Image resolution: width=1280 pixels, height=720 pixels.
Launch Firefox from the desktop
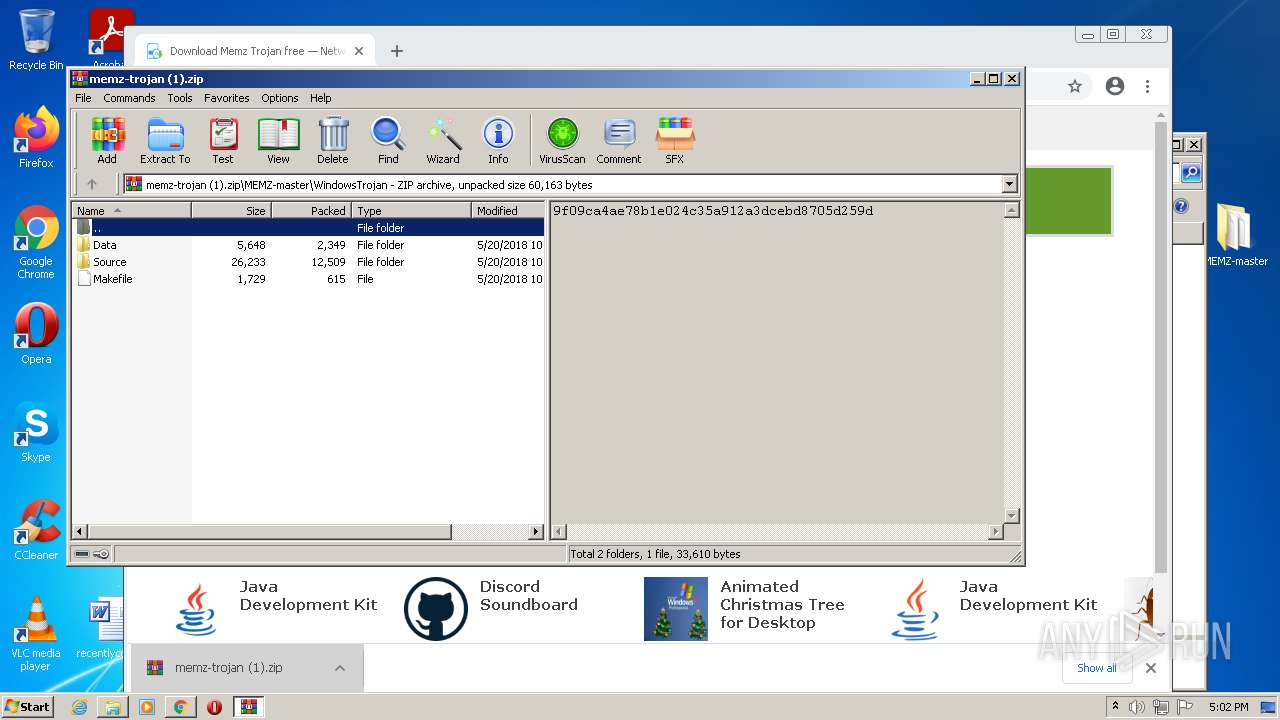click(36, 138)
